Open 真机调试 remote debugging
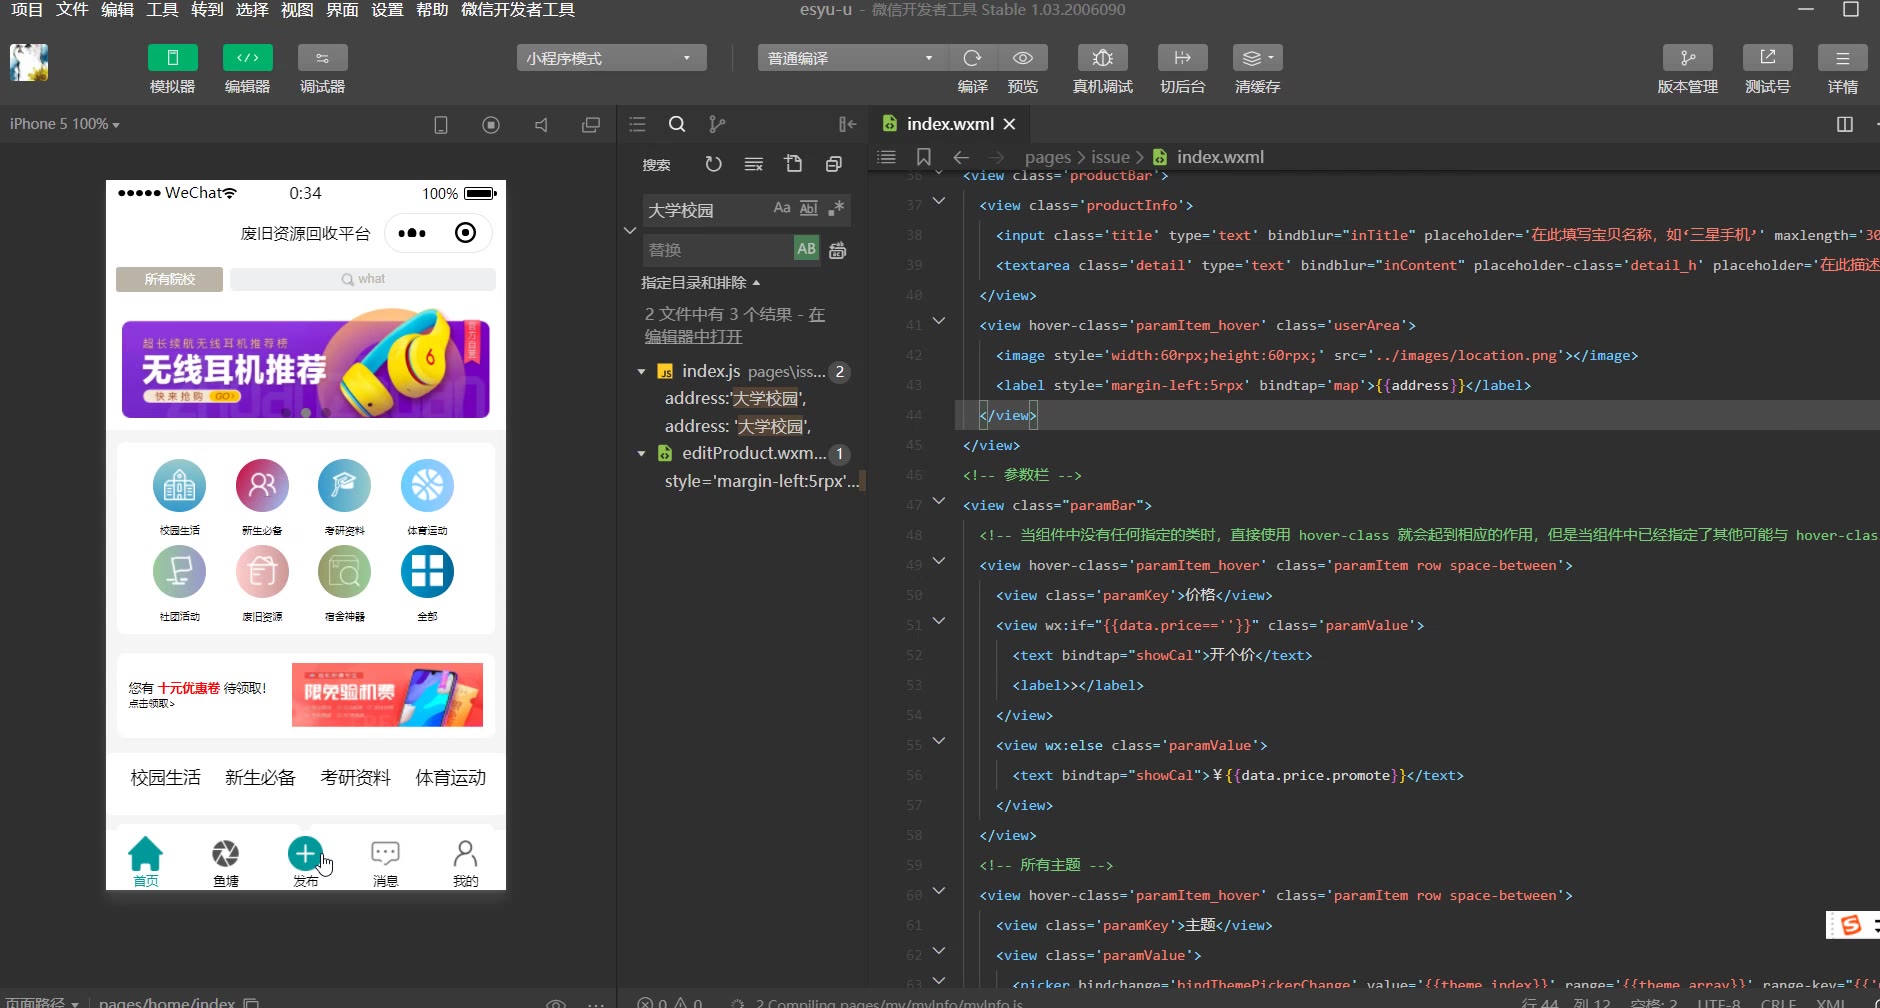1880x1008 pixels. pyautogui.click(x=1102, y=58)
